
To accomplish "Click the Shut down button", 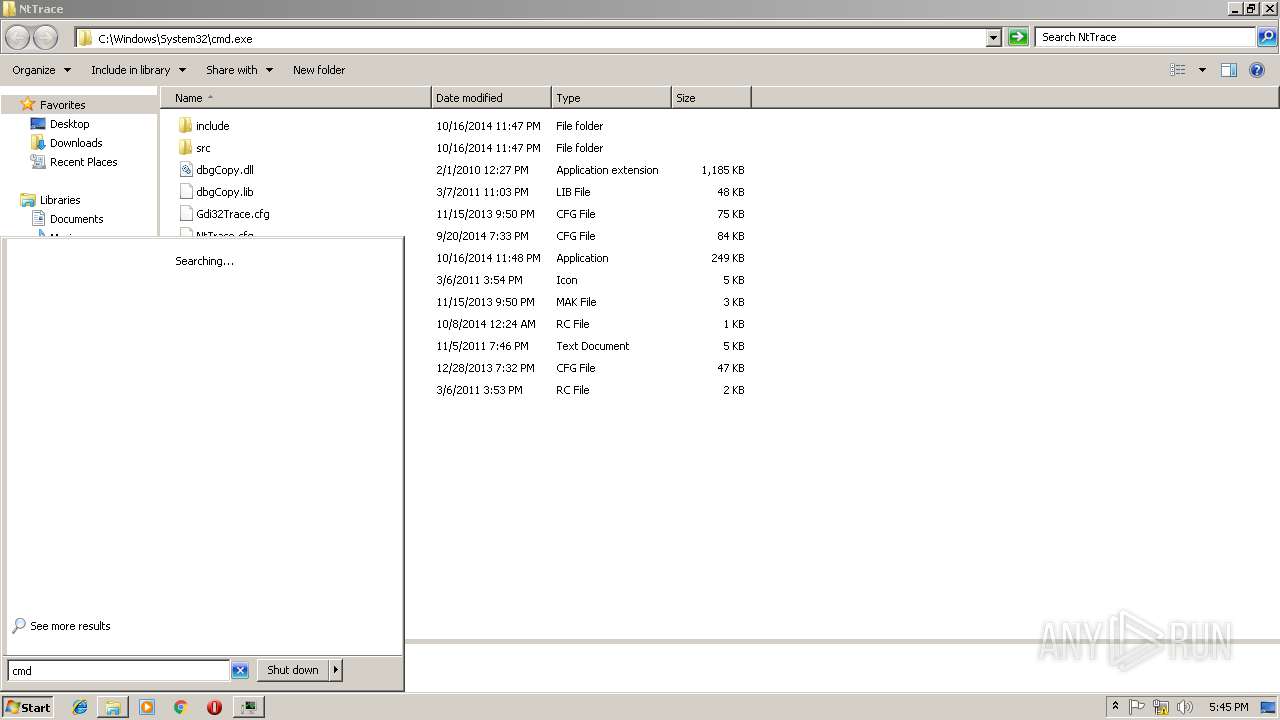I will click(293, 670).
